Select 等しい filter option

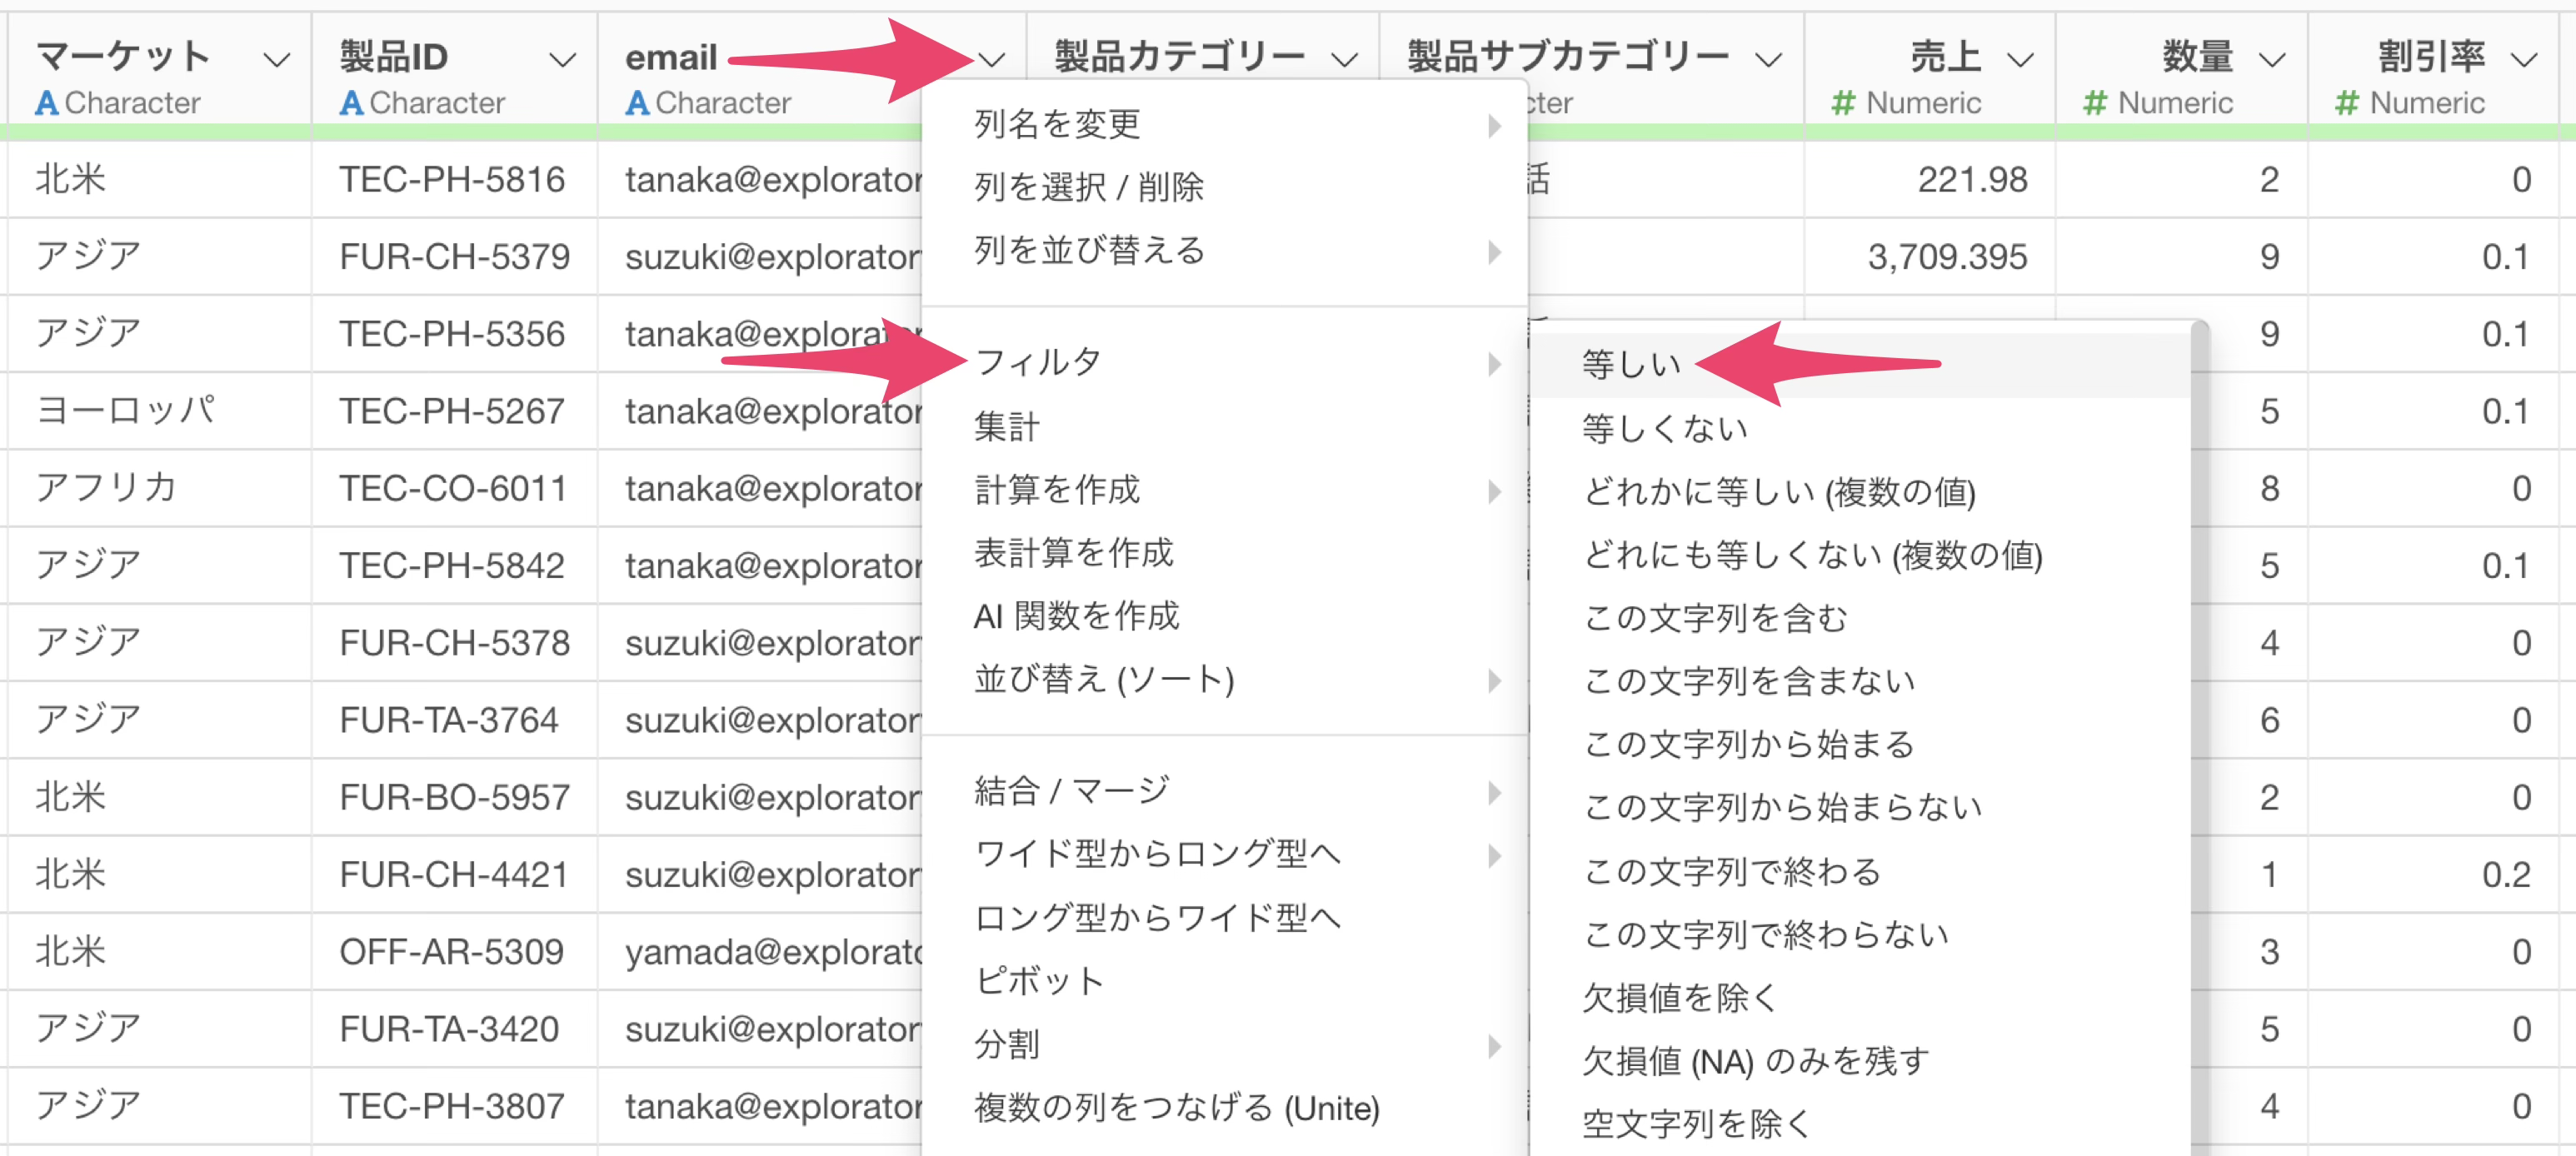1631,364
